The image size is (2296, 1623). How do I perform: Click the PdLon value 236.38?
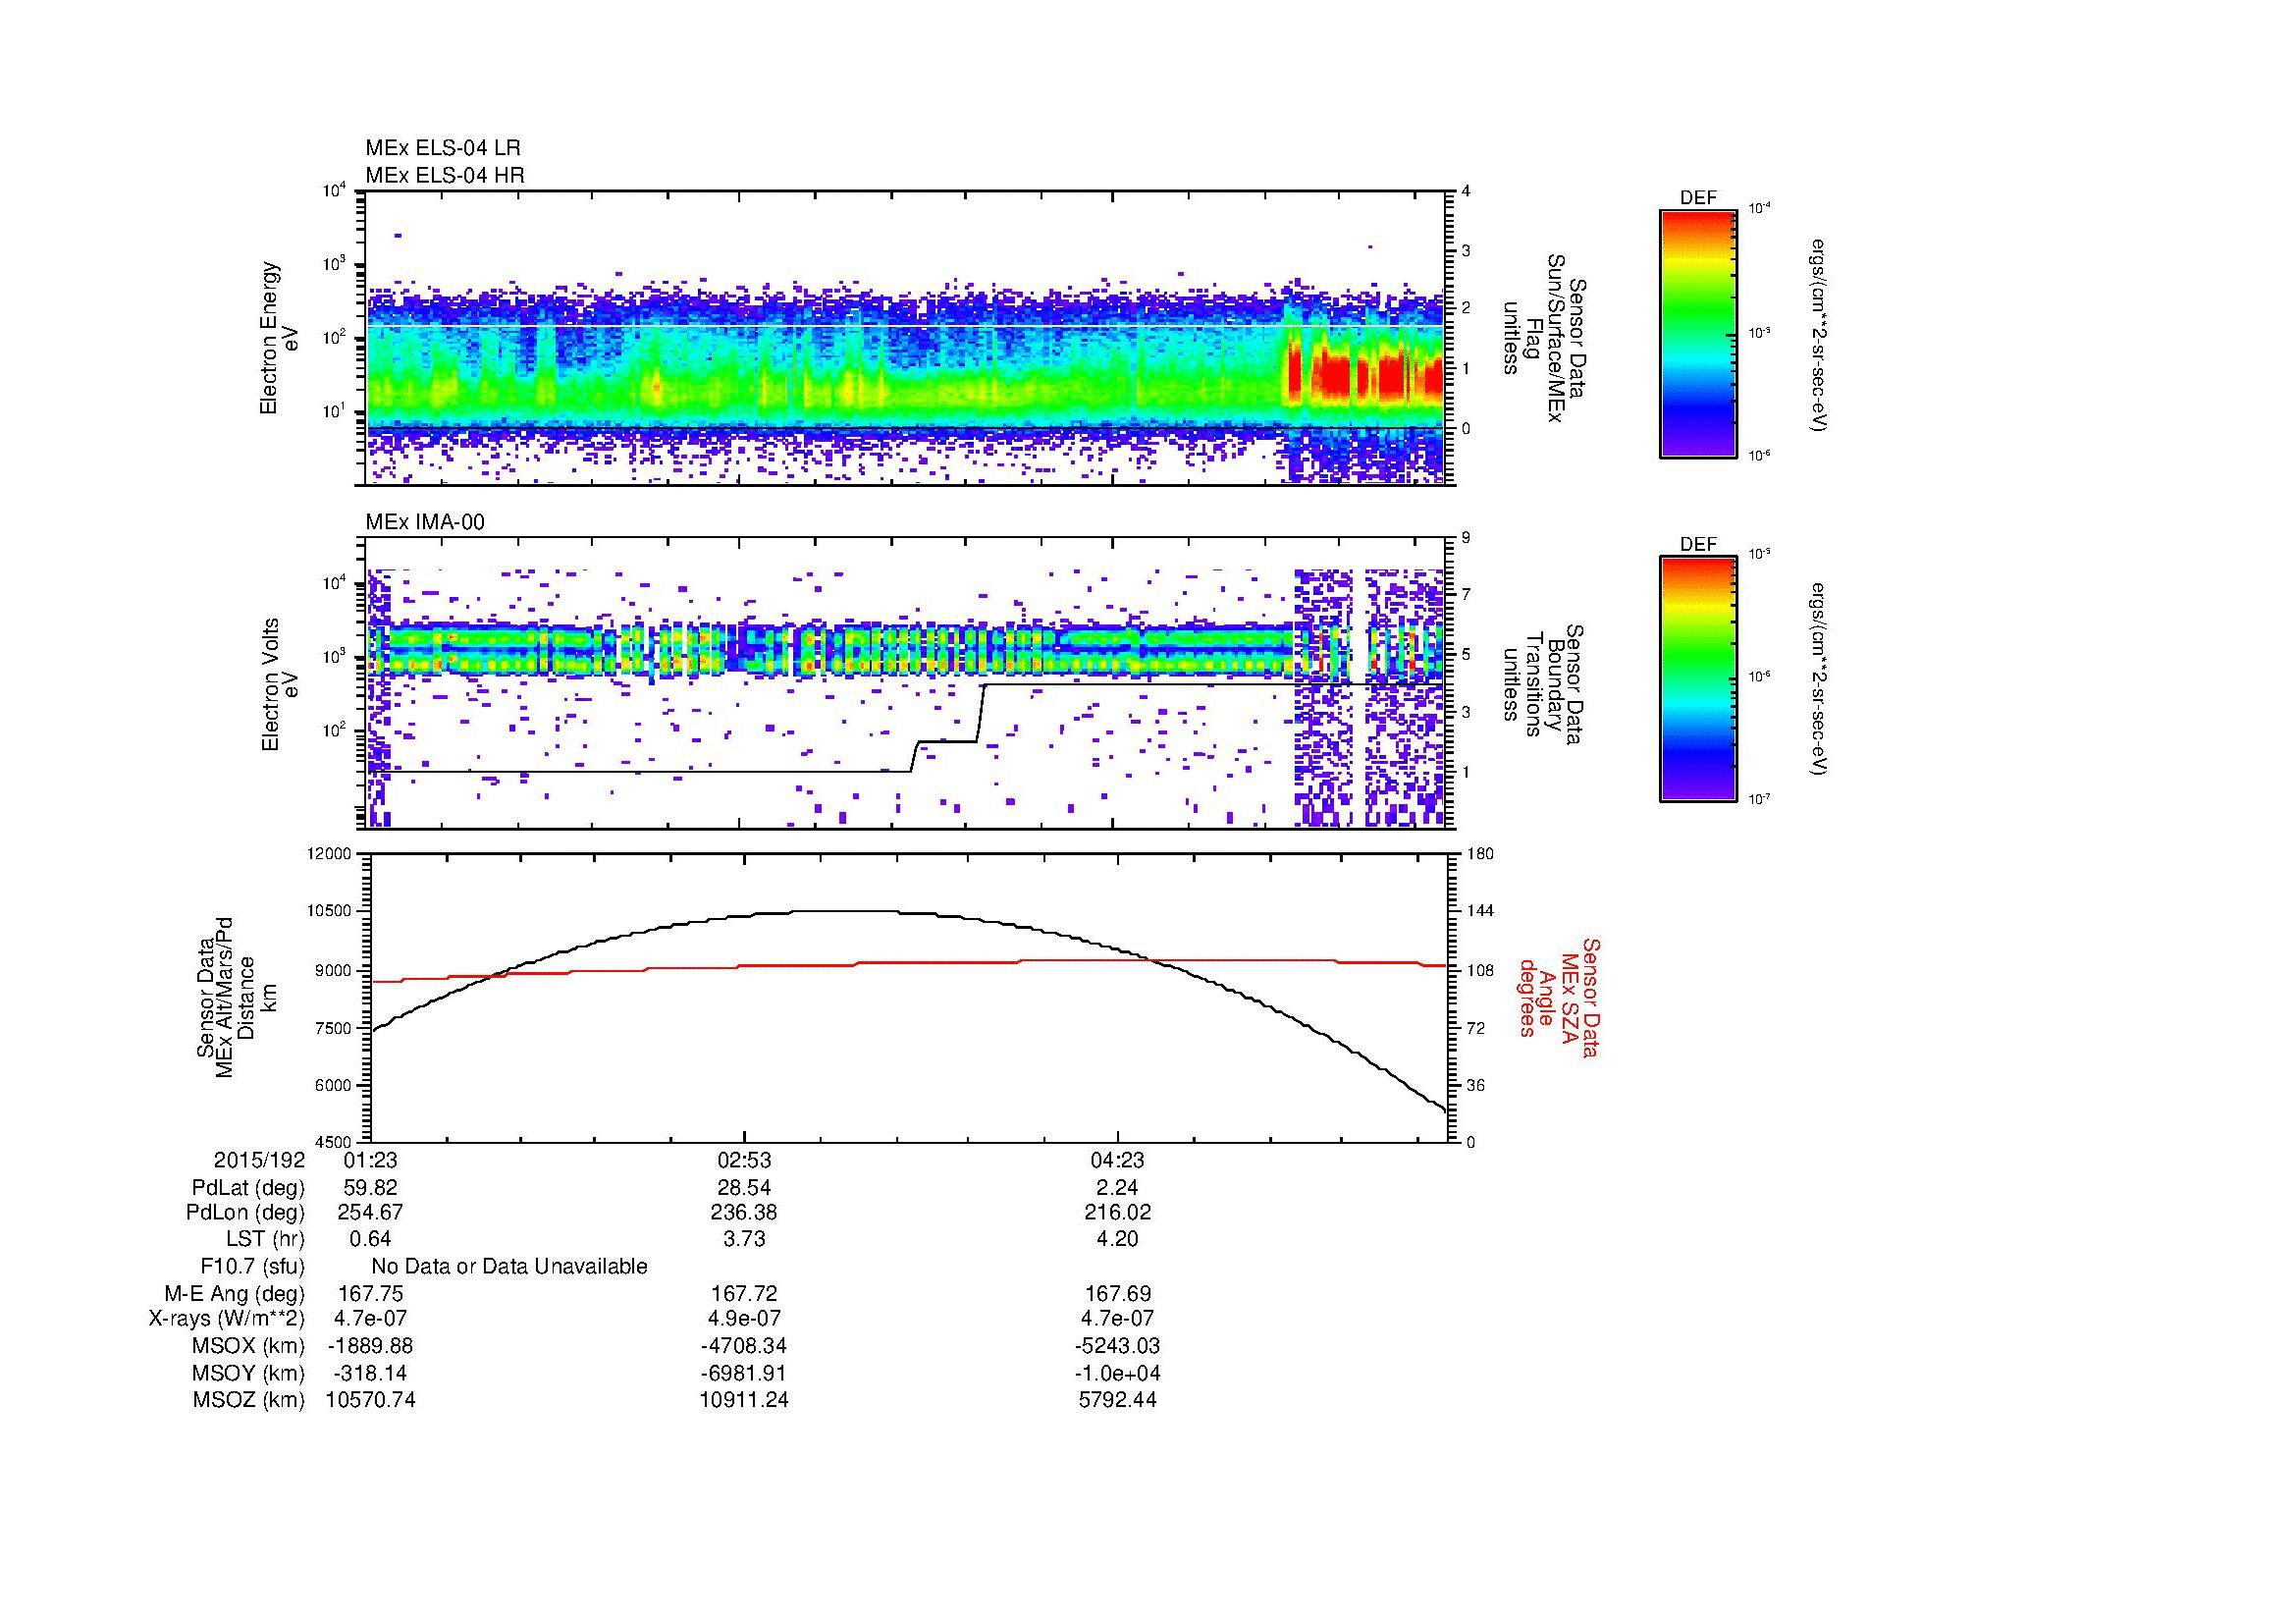tap(744, 1213)
